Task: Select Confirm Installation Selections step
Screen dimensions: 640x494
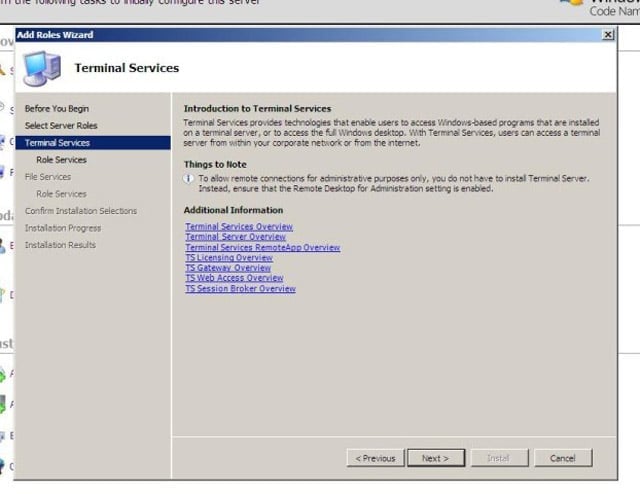Action: click(x=81, y=211)
